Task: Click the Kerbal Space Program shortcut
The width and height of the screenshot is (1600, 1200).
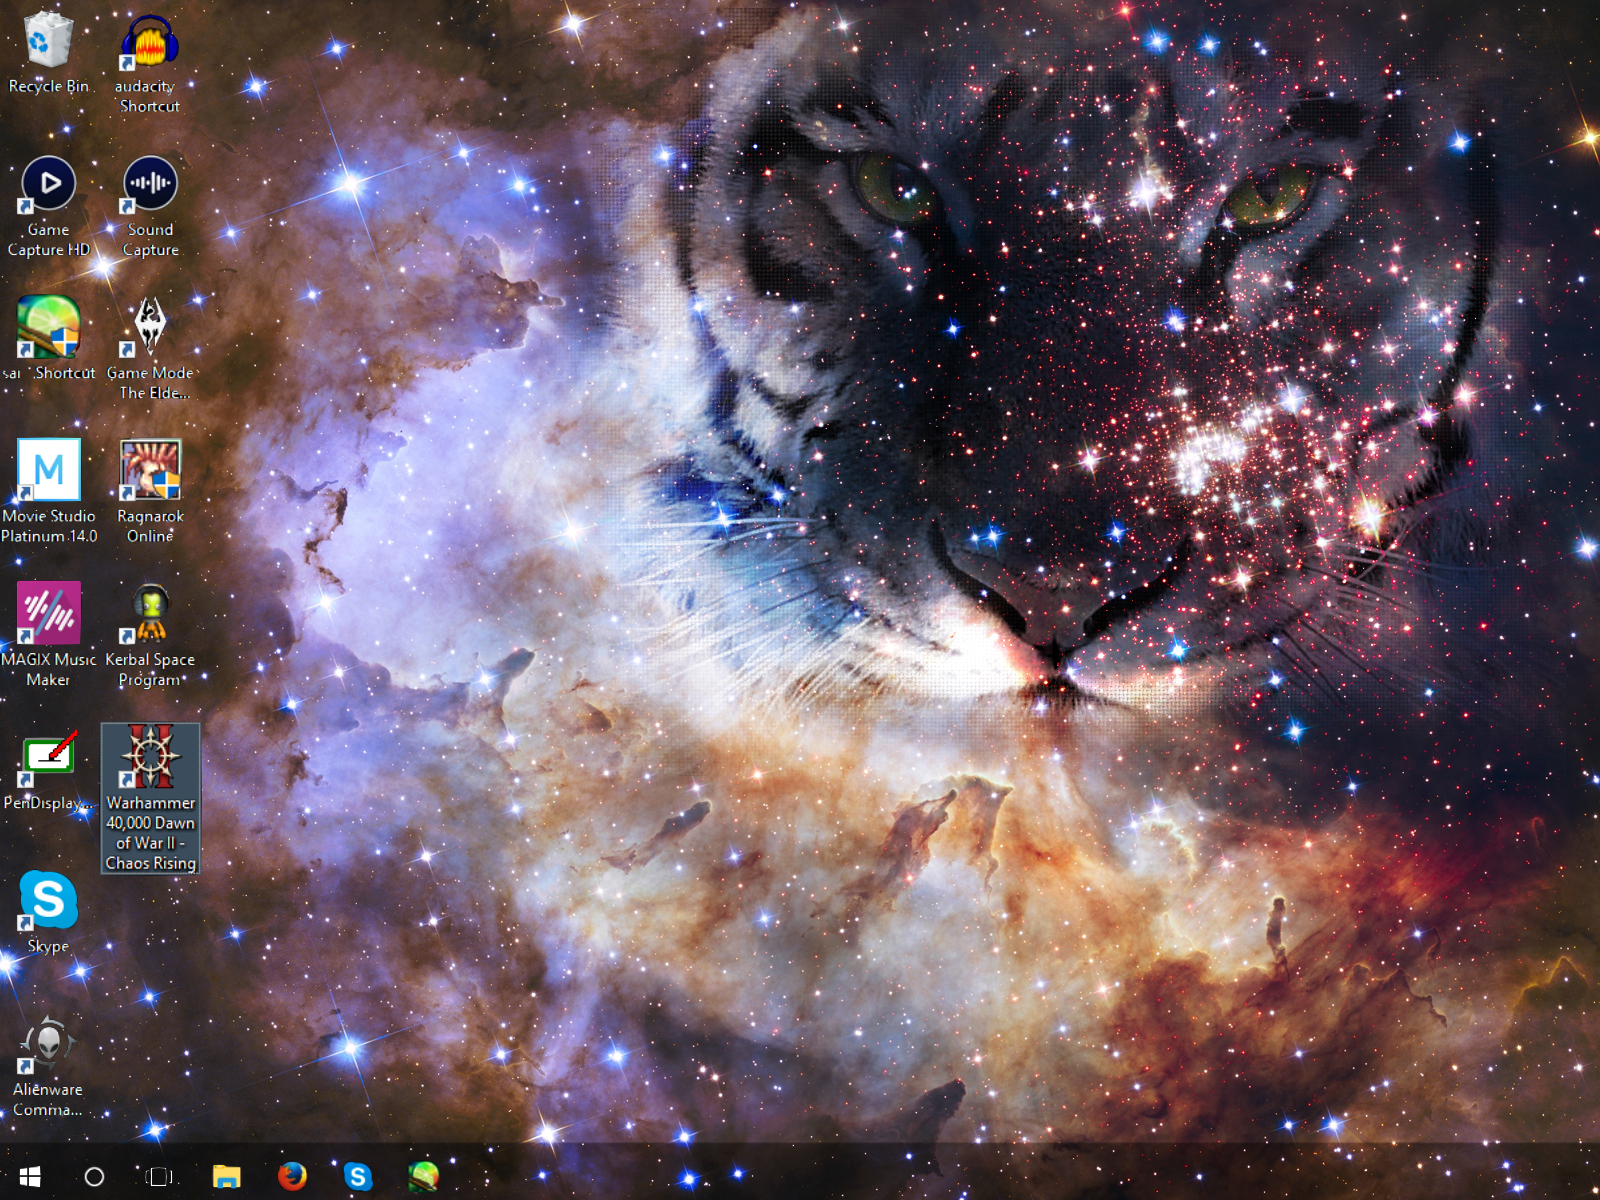Action: (x=150, y=614)
